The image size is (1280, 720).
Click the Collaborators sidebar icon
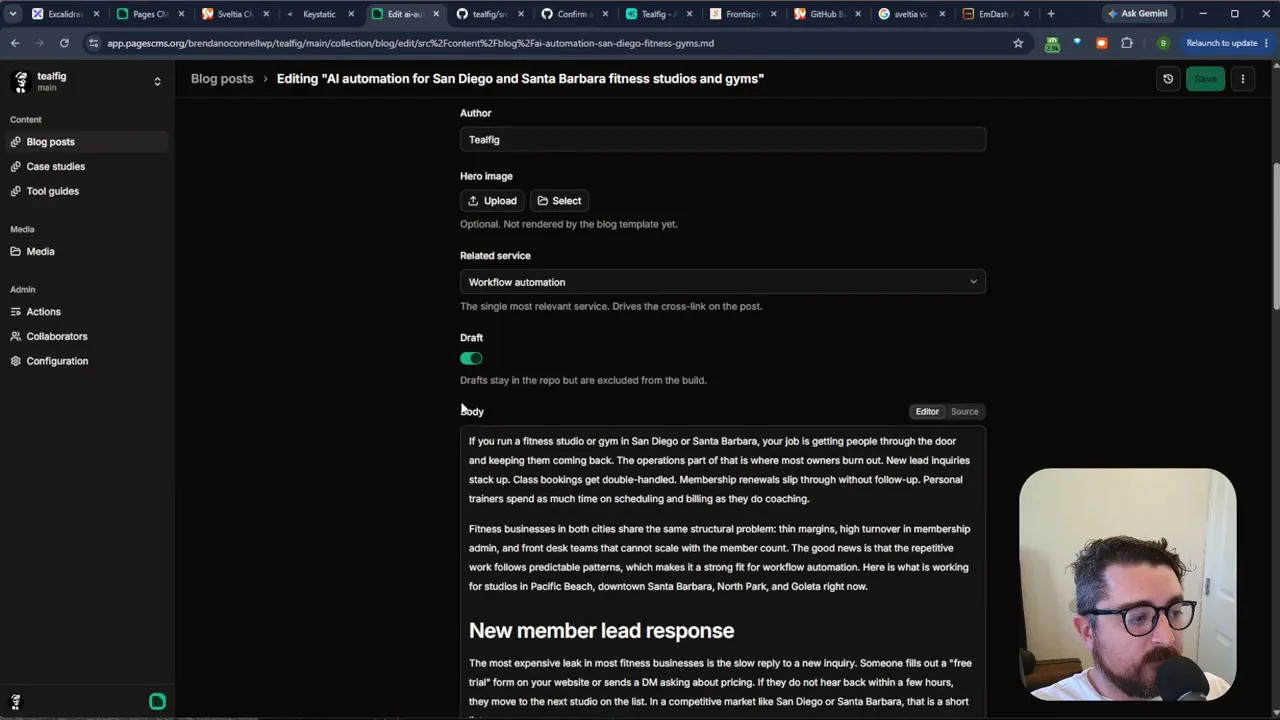pyautogui.click(x=16, y=336)
